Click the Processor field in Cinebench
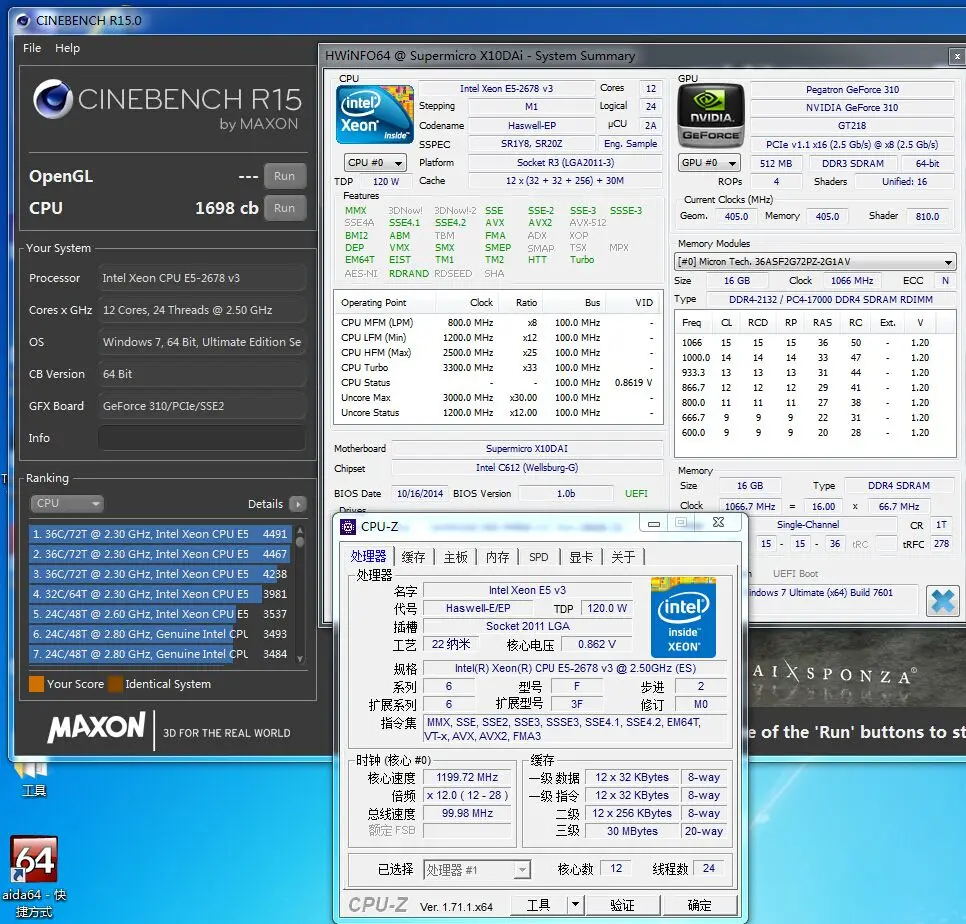Screen dimensions: 966x924 [201, 278]
